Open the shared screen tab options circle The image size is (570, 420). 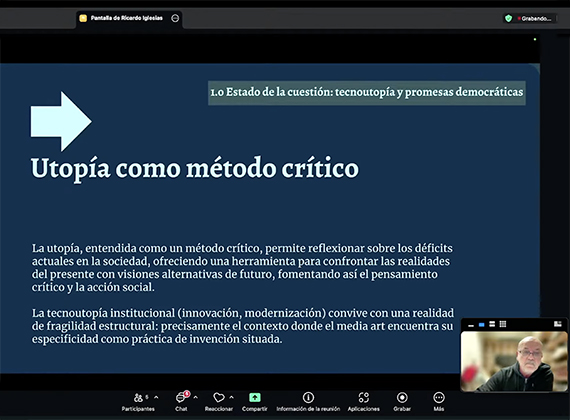175,18
